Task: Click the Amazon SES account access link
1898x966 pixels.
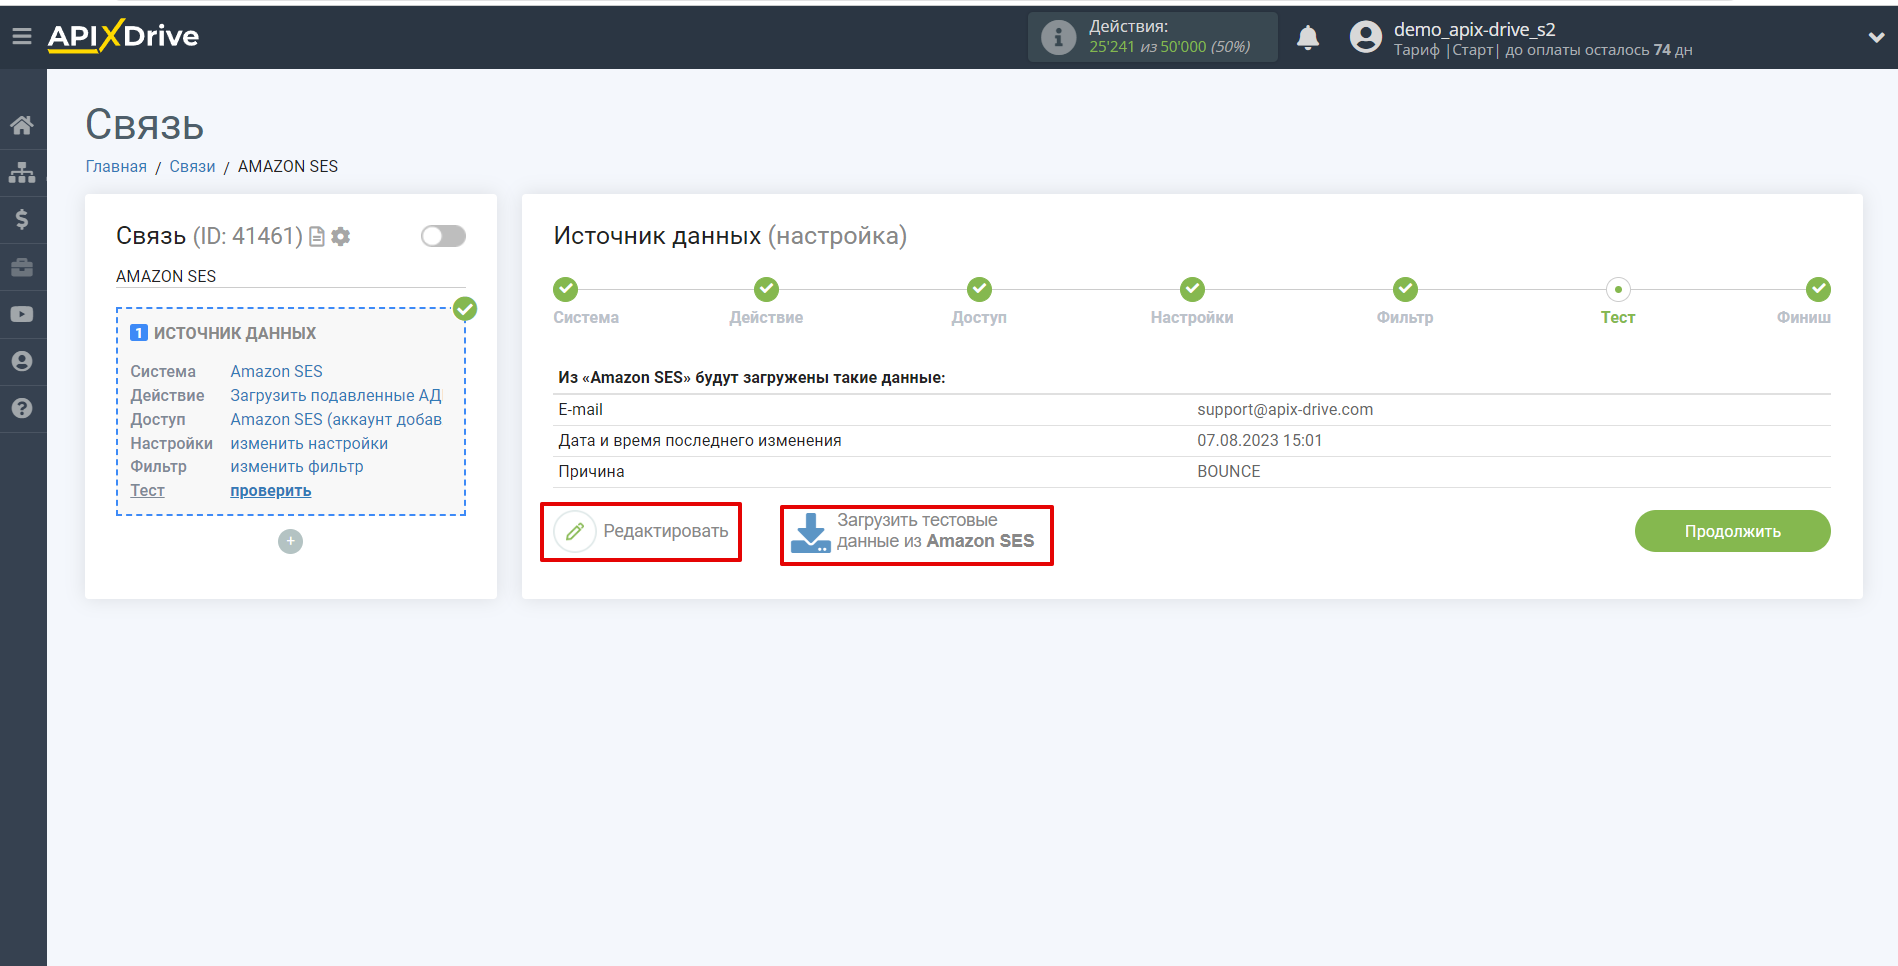Action: tap(336, 419)
